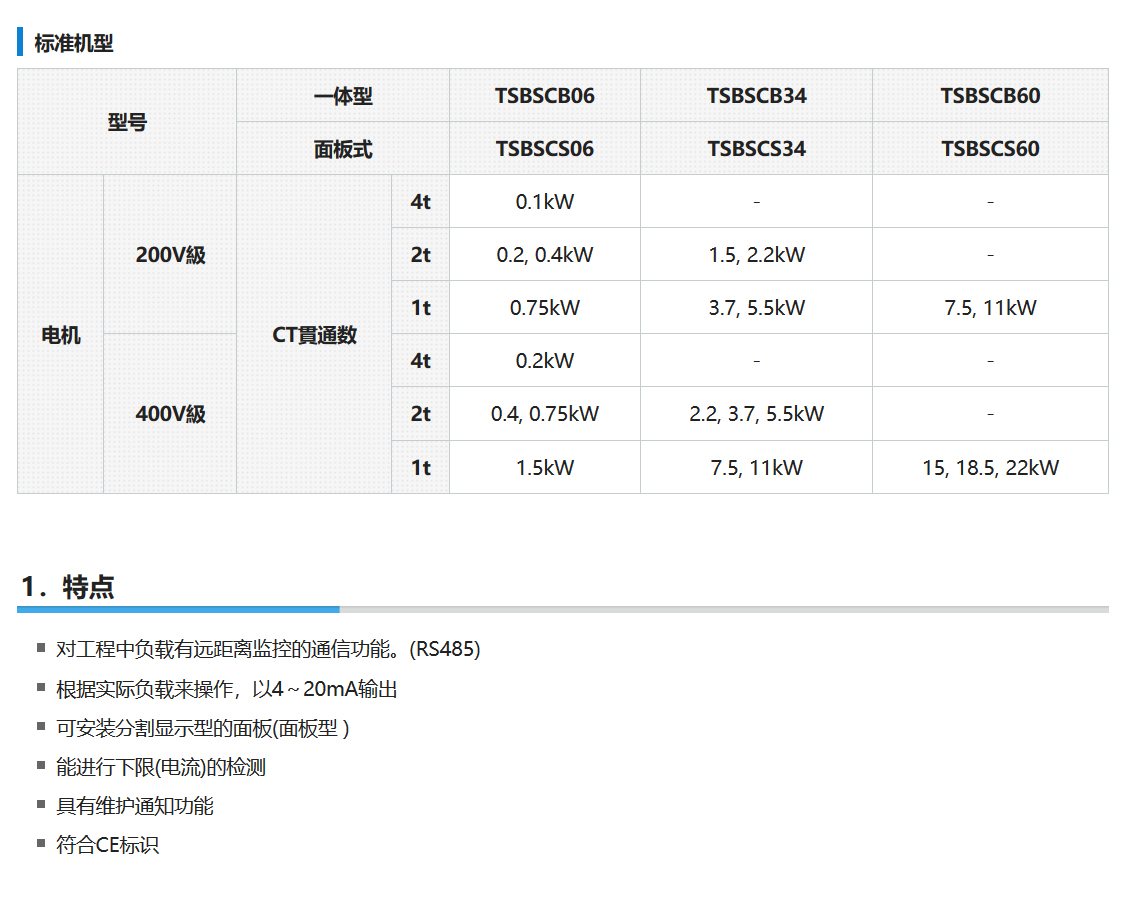Click 7.5, 11kW in the TSBSCB34 column
The width and height of the screenshot is (1123, 909).
(x=756, y=467)
